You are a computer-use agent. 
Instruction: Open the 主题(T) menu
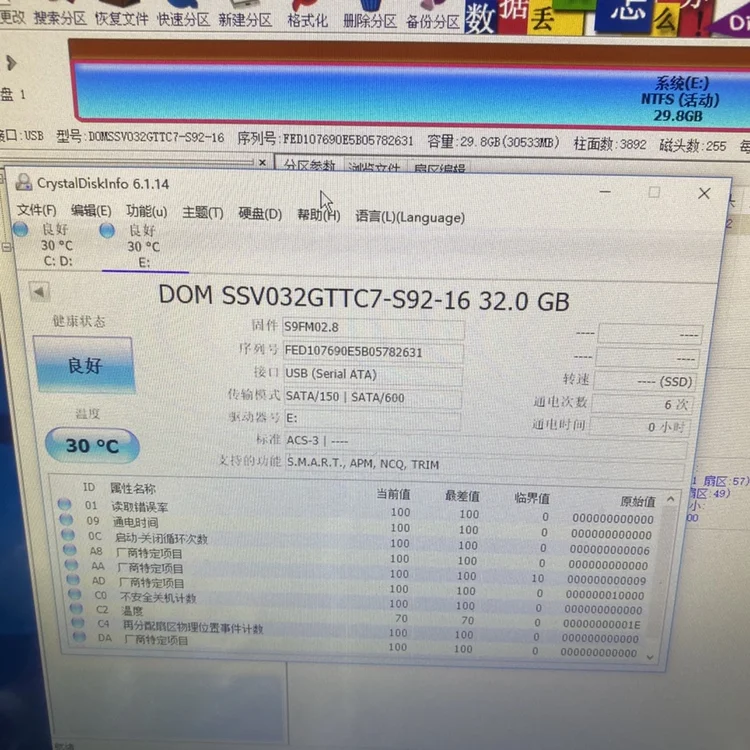(203, 212)
